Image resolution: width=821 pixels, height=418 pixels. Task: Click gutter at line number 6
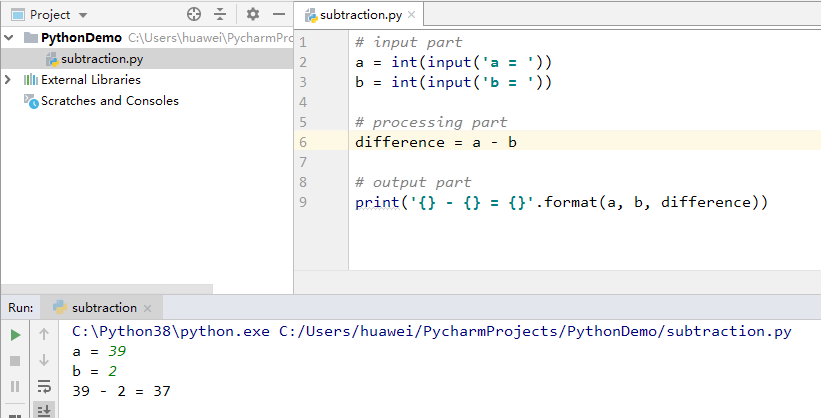coord(303,142)
